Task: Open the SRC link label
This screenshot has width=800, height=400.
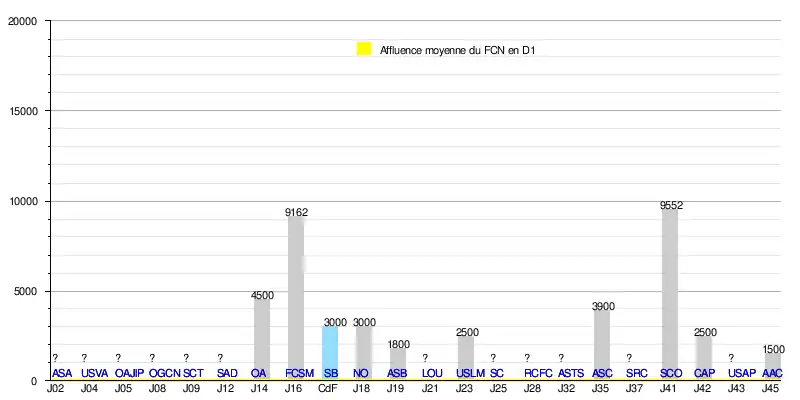Action: (x=636, y=373)
